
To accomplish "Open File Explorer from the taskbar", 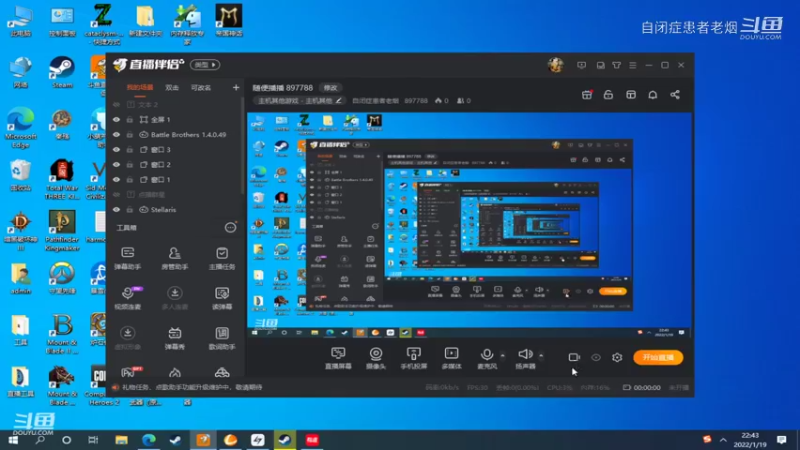I will click(x=121, y=440).
